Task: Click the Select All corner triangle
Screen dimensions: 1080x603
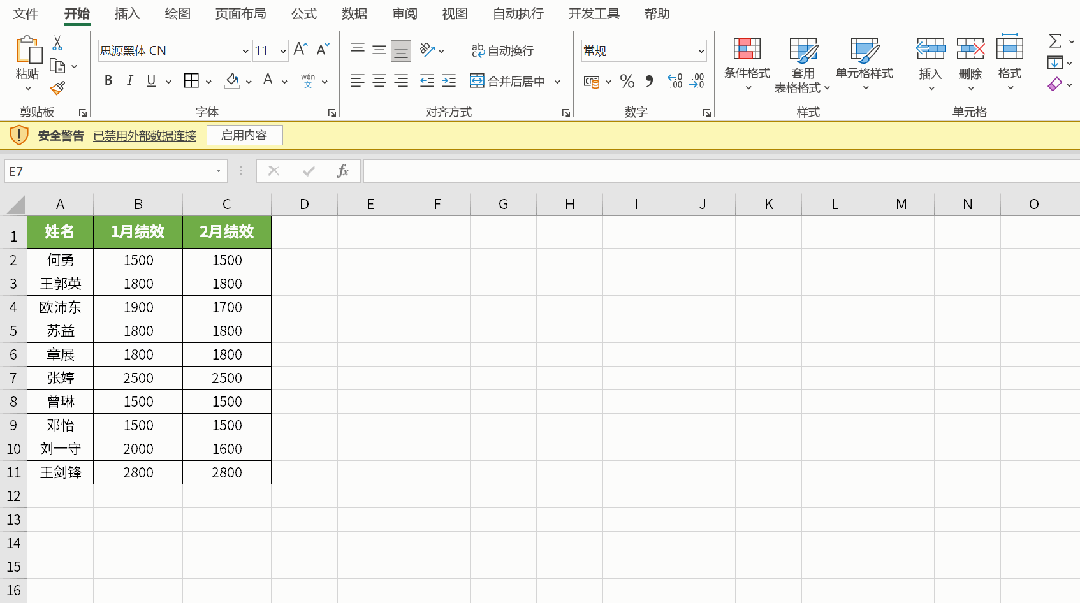Action: pyautogui.click(x=15, y=204)
